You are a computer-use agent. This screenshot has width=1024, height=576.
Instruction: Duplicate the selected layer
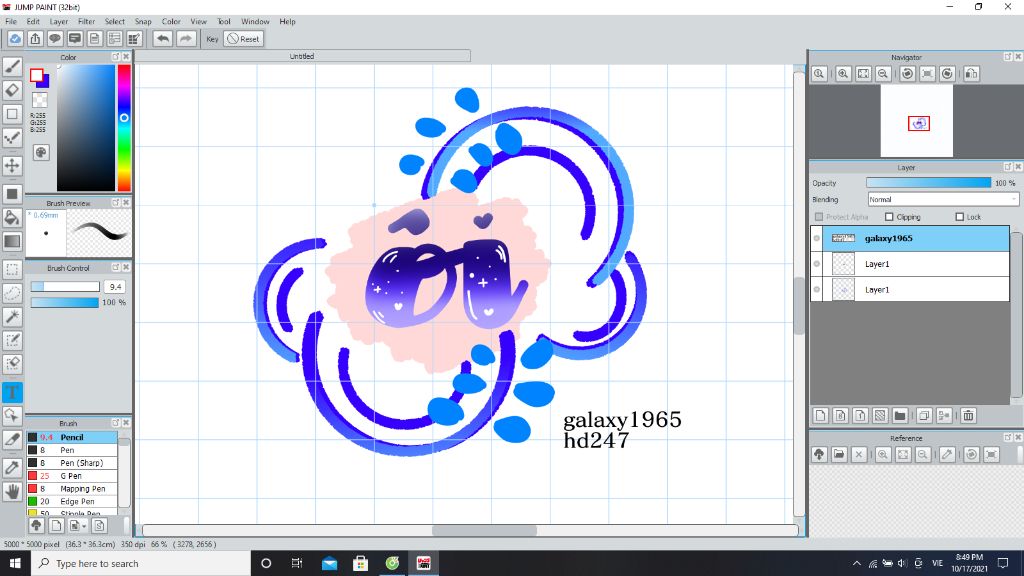pos(924,415)
